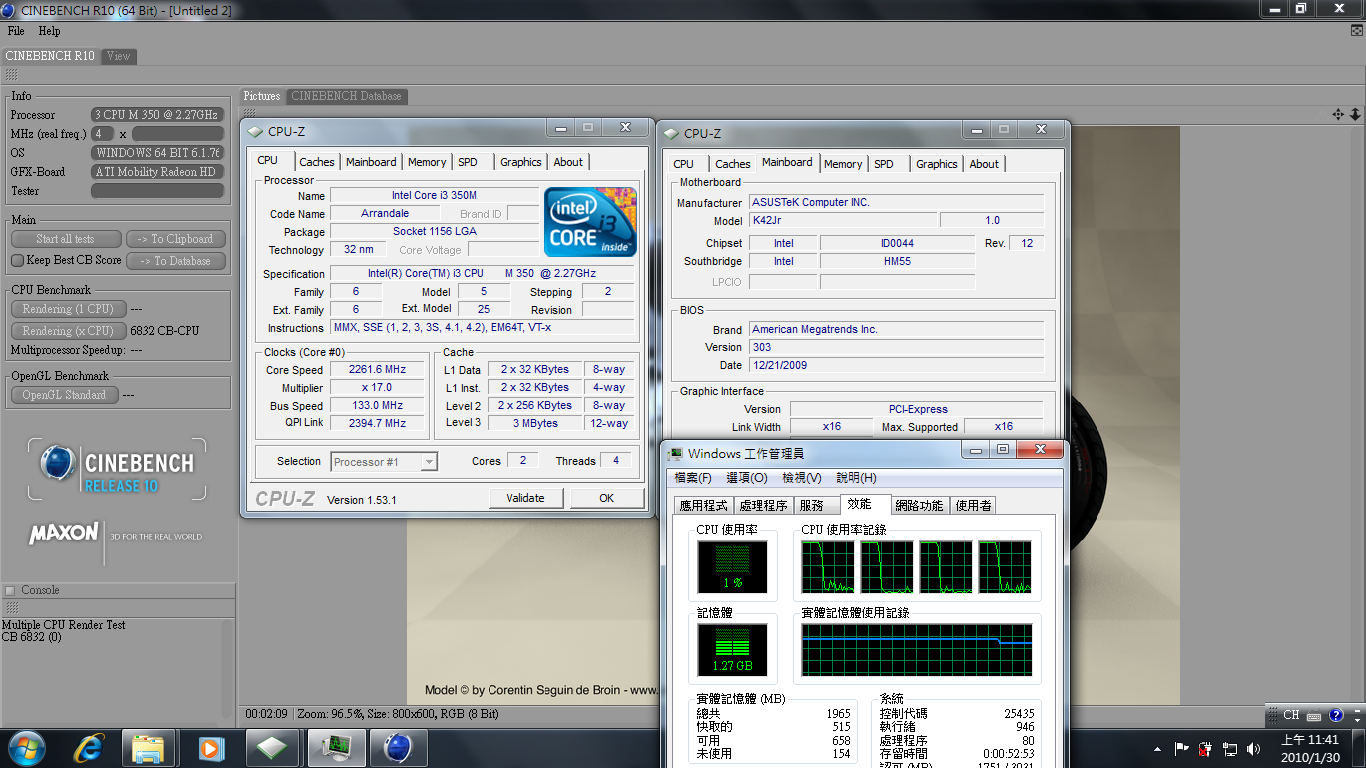Image resolution: width=1366 pixels, height=768 pixels.
Task: Click the Rendering (1 CPU) button
Action: click(68, 309)
